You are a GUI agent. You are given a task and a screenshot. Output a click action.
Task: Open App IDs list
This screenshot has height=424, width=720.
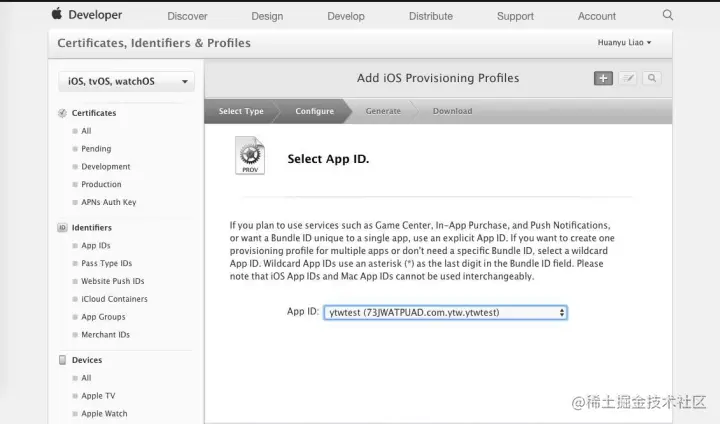pos(96,246)
